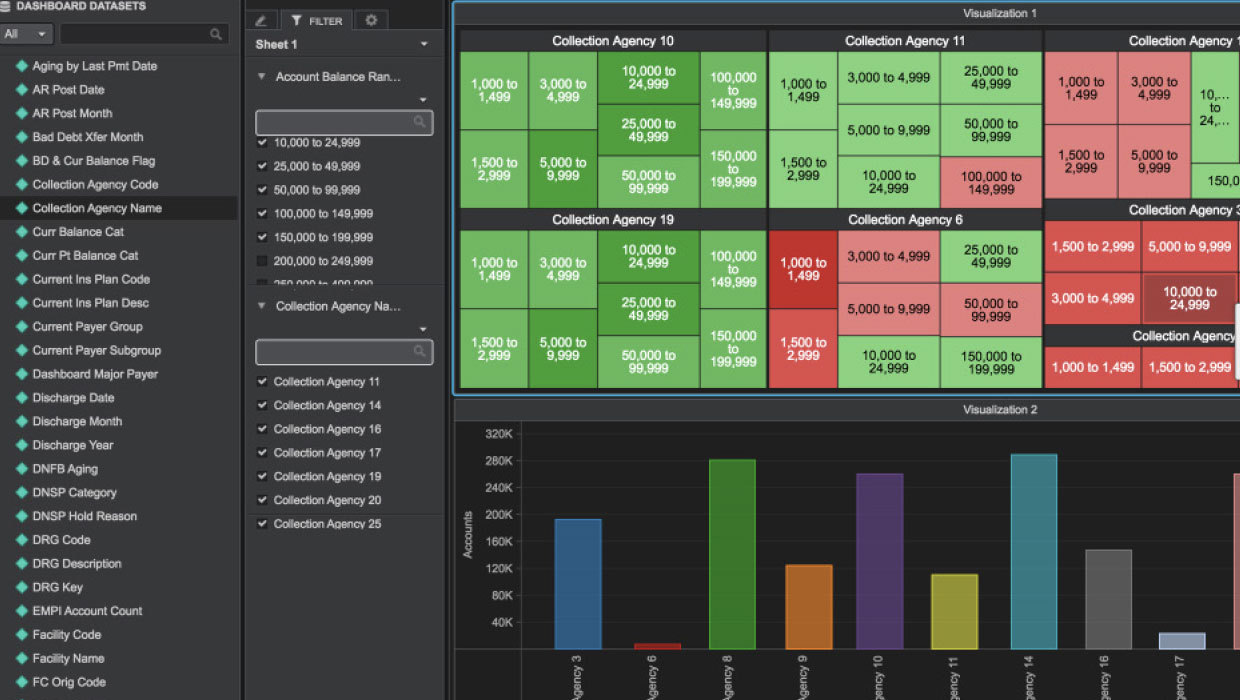Click the Collection Agency Name filter search field

(x=344, y=352)
